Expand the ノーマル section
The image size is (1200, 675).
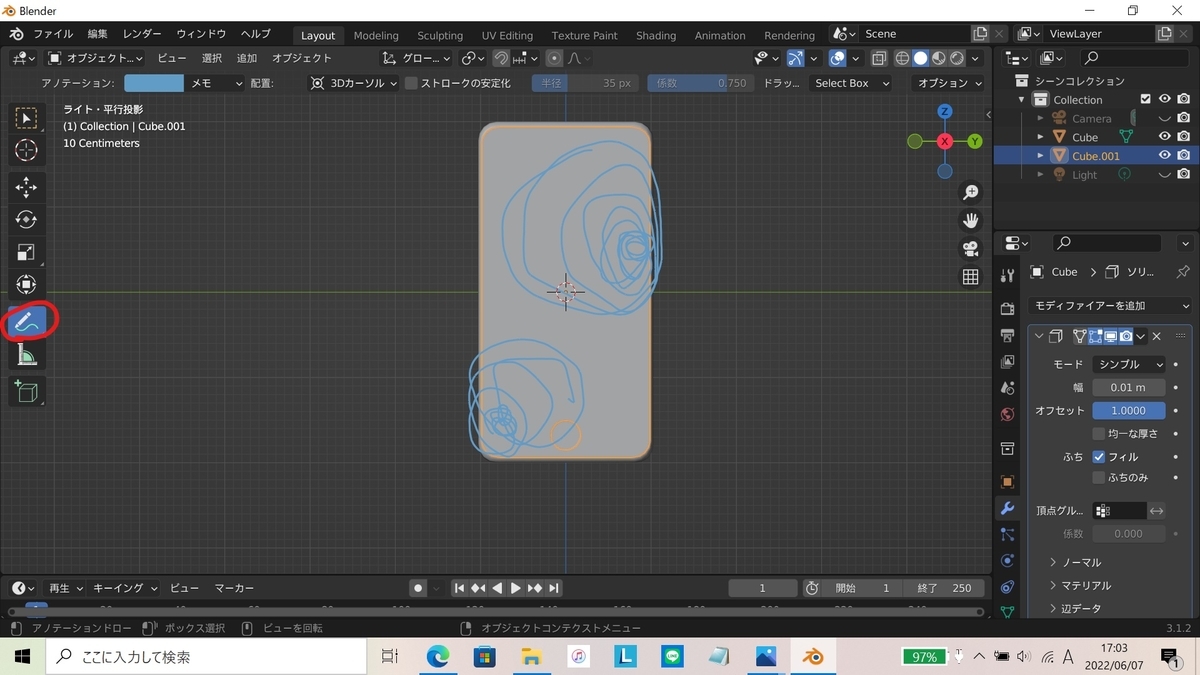[1080, 563]
